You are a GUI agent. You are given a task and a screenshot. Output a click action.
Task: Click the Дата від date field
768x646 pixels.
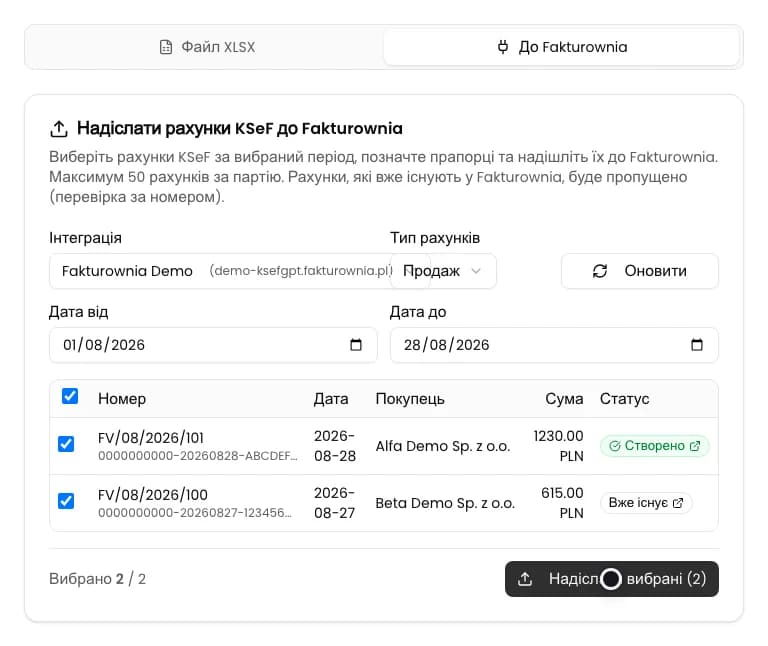pos(213,345)
